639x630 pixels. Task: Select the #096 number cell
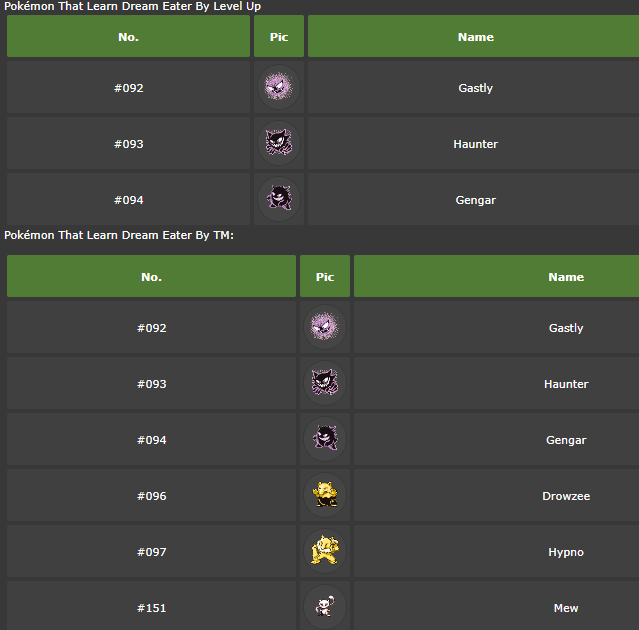pyautogui.click(x=151, y=495)
